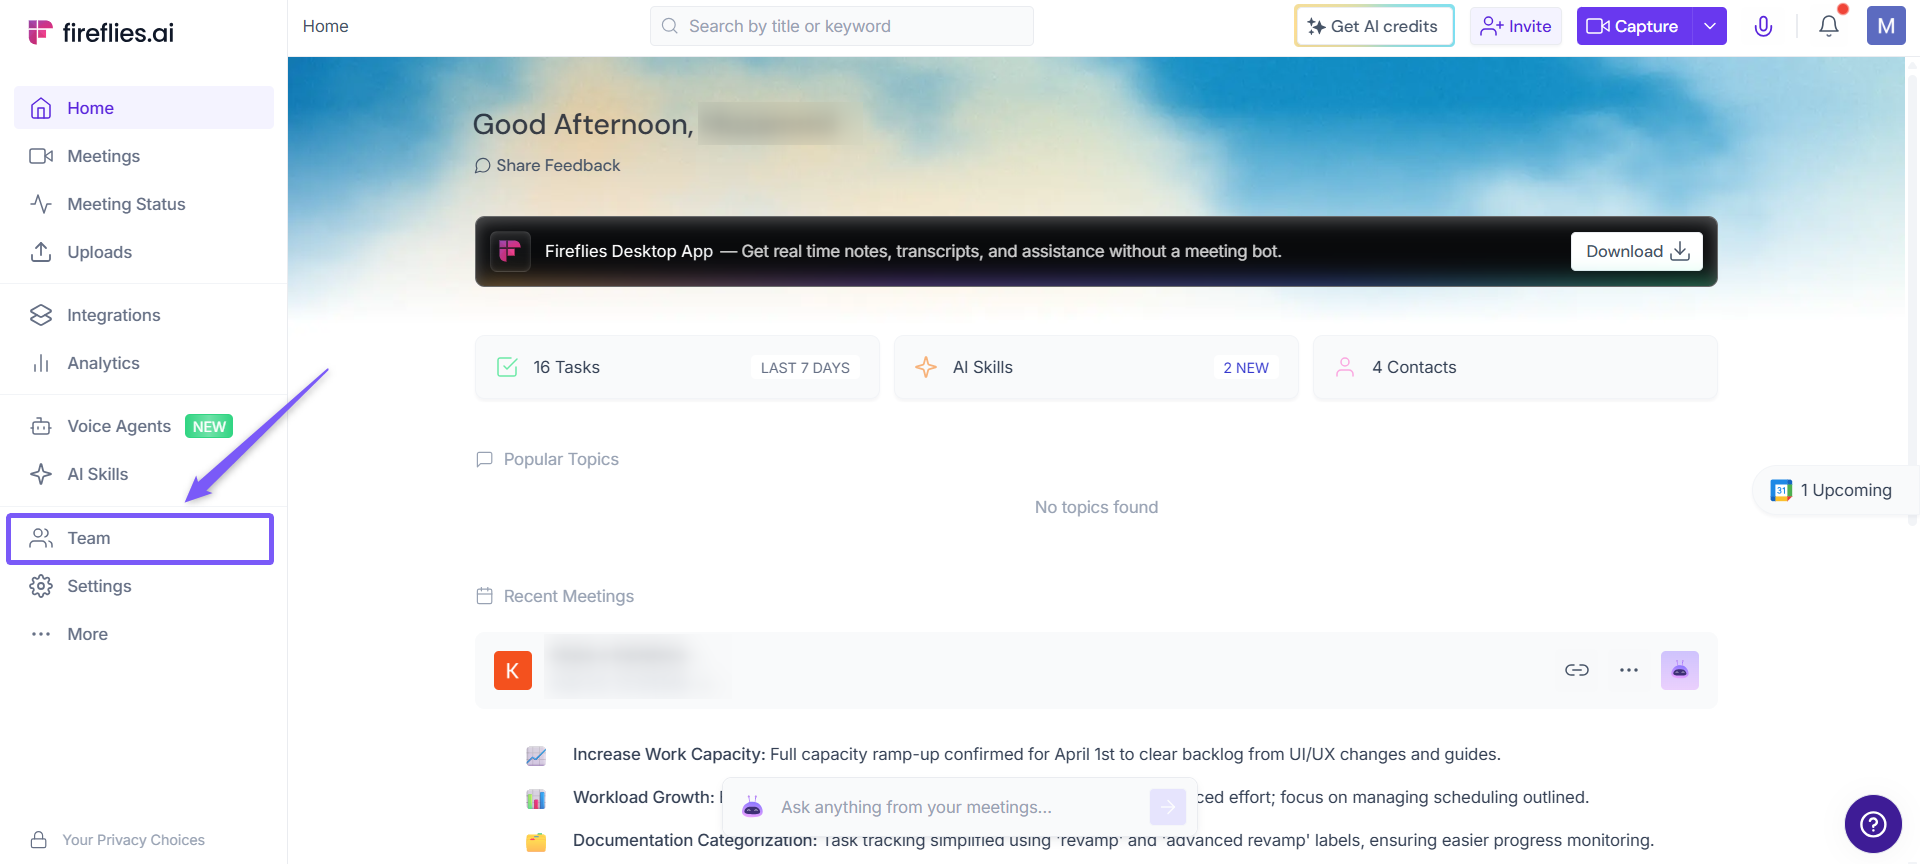The height and width of the screenshot is (864, 1920).
Task: Open the 4 Contacts card
Action: (1515, 367)
